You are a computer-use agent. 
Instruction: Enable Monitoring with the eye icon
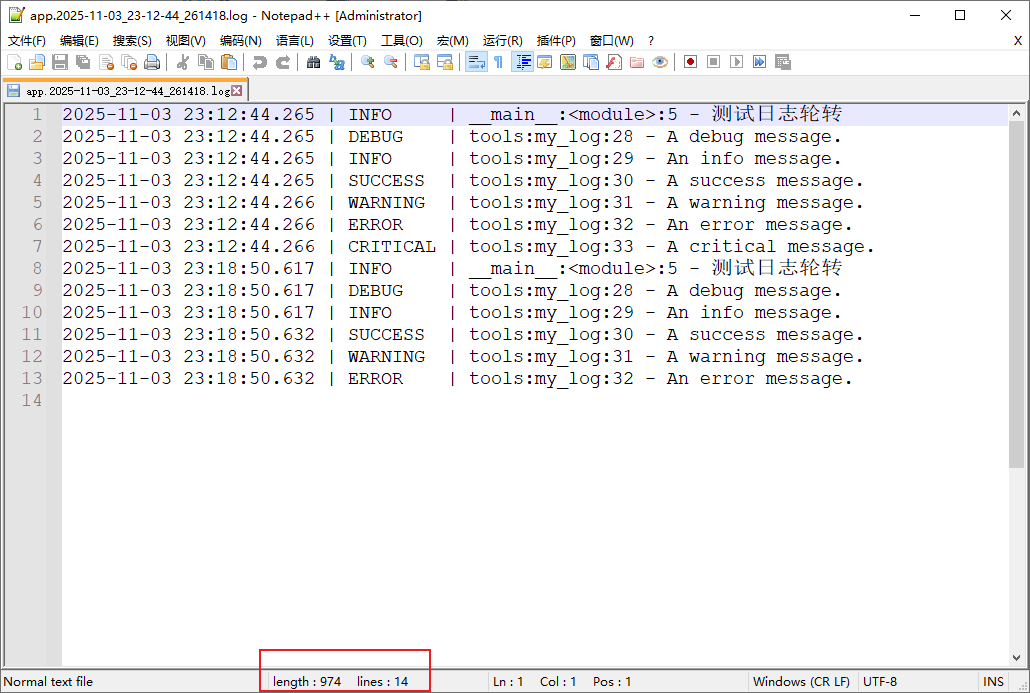pyautogui.click(x=661, y=61)
